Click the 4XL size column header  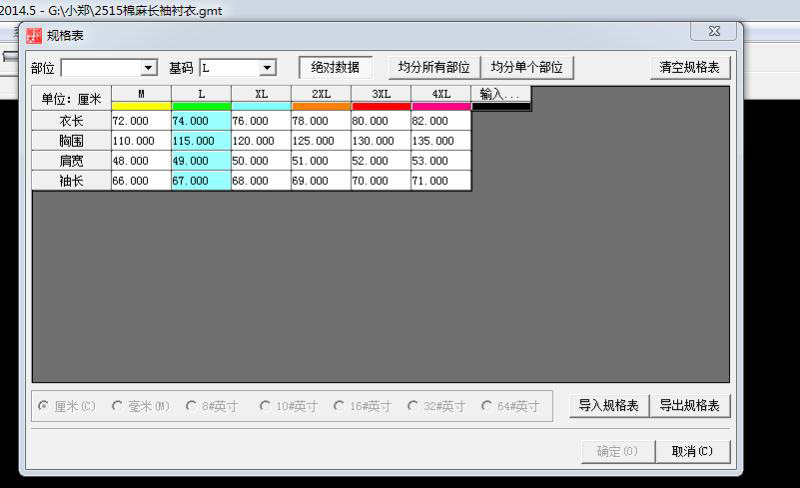[x=441, y=94]
